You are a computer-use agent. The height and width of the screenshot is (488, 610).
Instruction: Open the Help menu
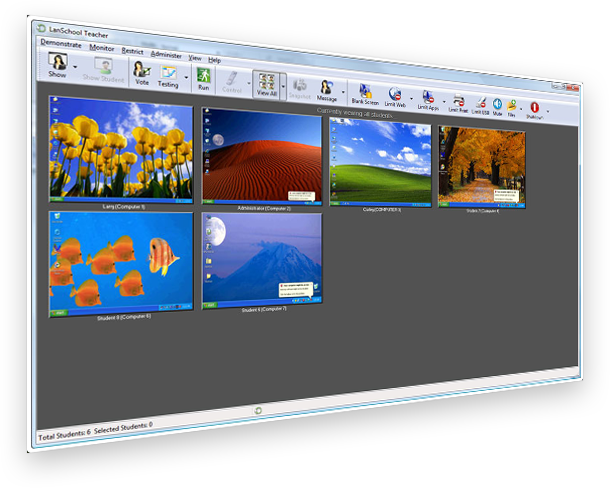pyautogui.click(x=214, y=60)
